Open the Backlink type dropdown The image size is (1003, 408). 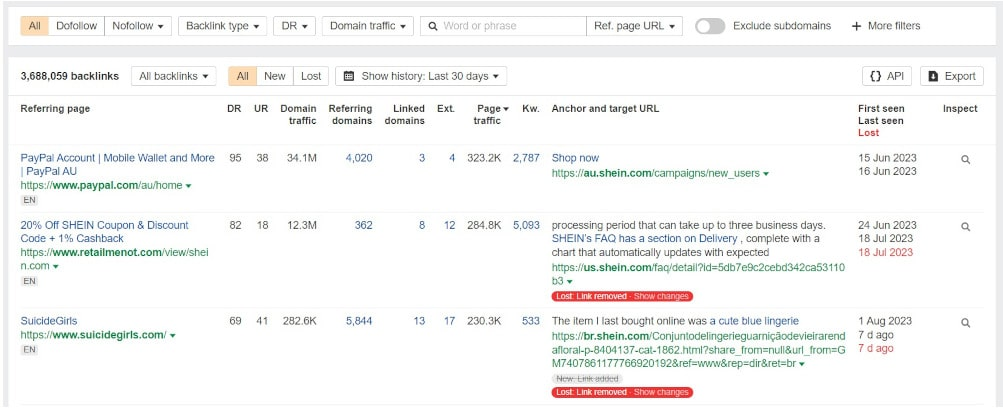(x=223, y=26)
